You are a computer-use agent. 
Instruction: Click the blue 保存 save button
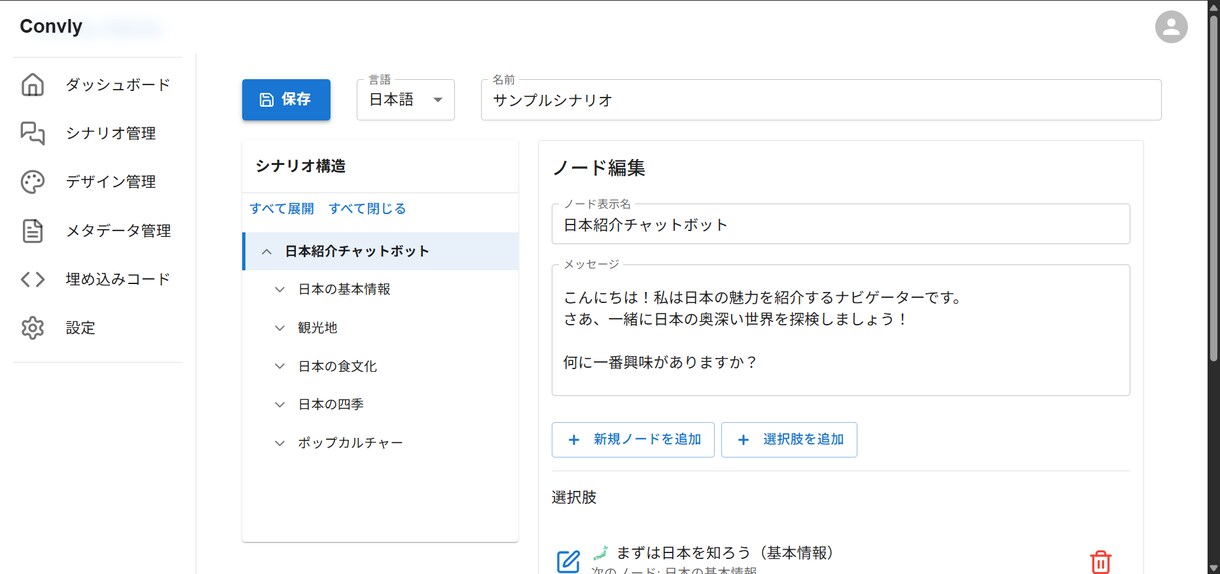click(x=286, y=100)
